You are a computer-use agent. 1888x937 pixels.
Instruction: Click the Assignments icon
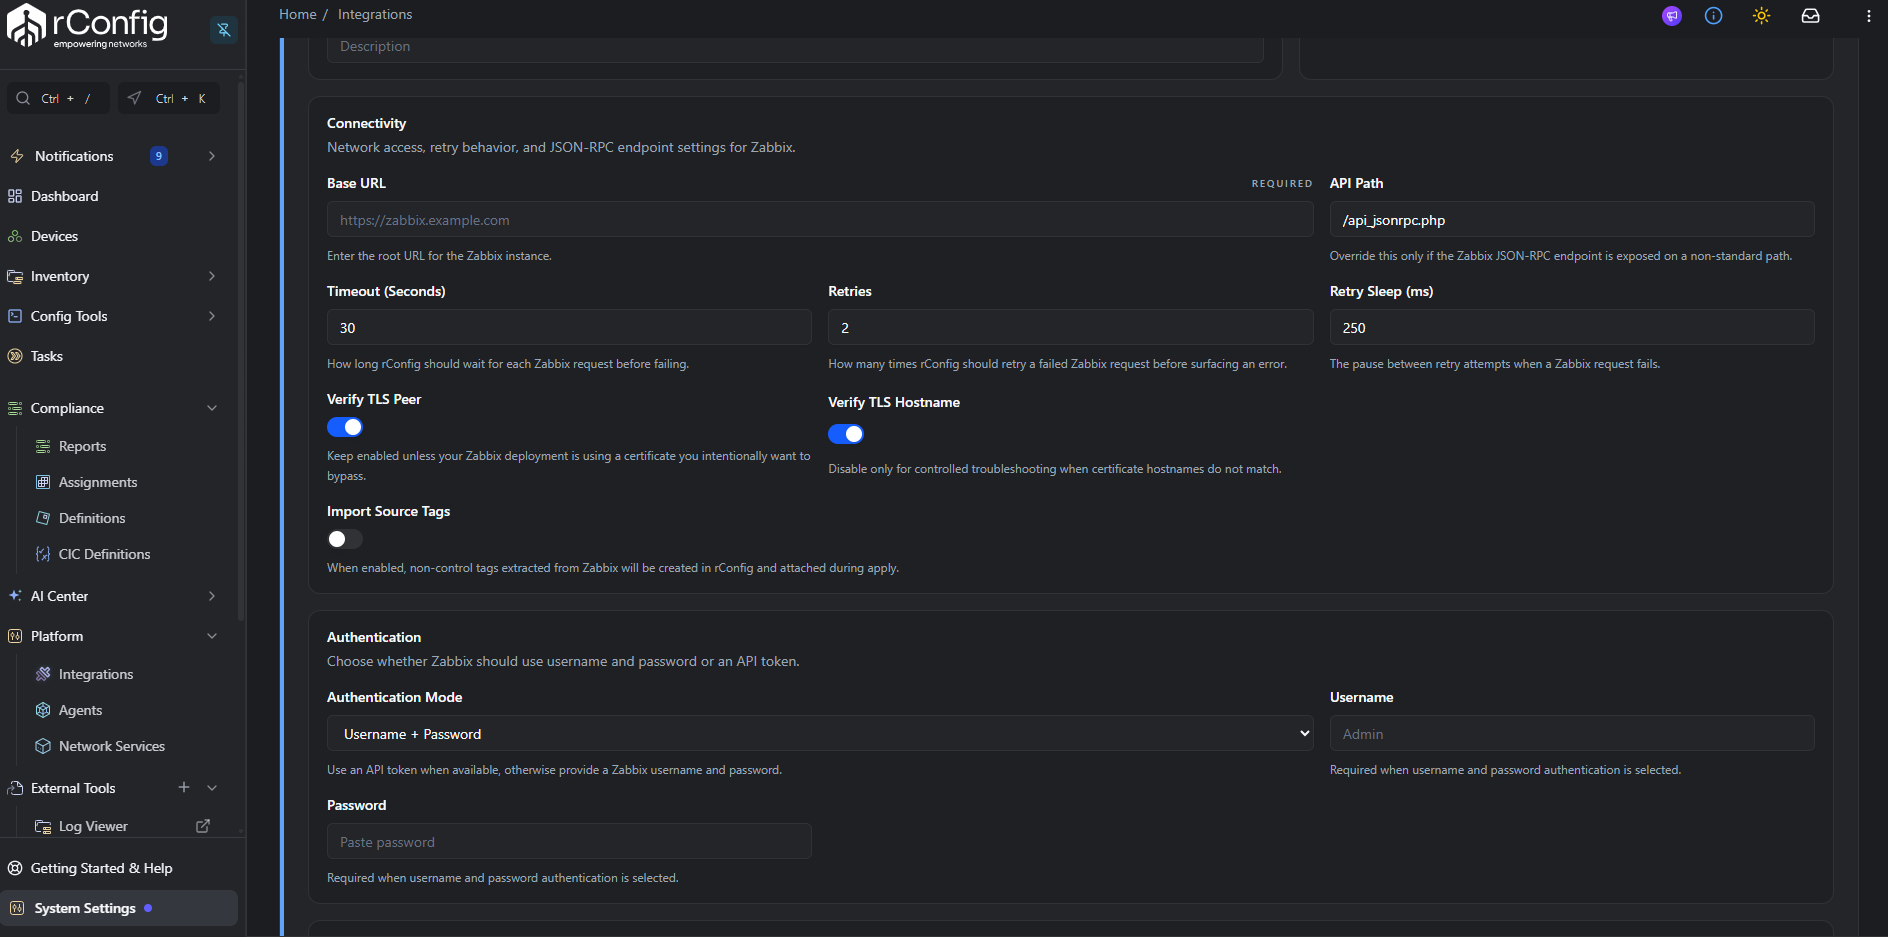[x=43, y=482]
